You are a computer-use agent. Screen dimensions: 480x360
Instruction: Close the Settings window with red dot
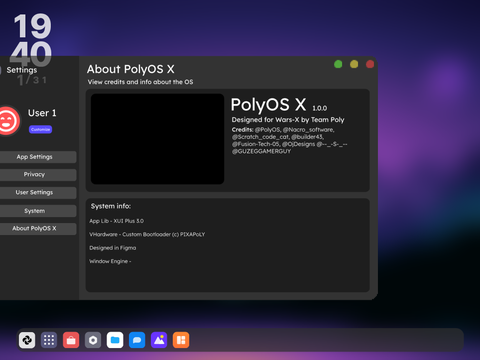[x=370, y=64]
